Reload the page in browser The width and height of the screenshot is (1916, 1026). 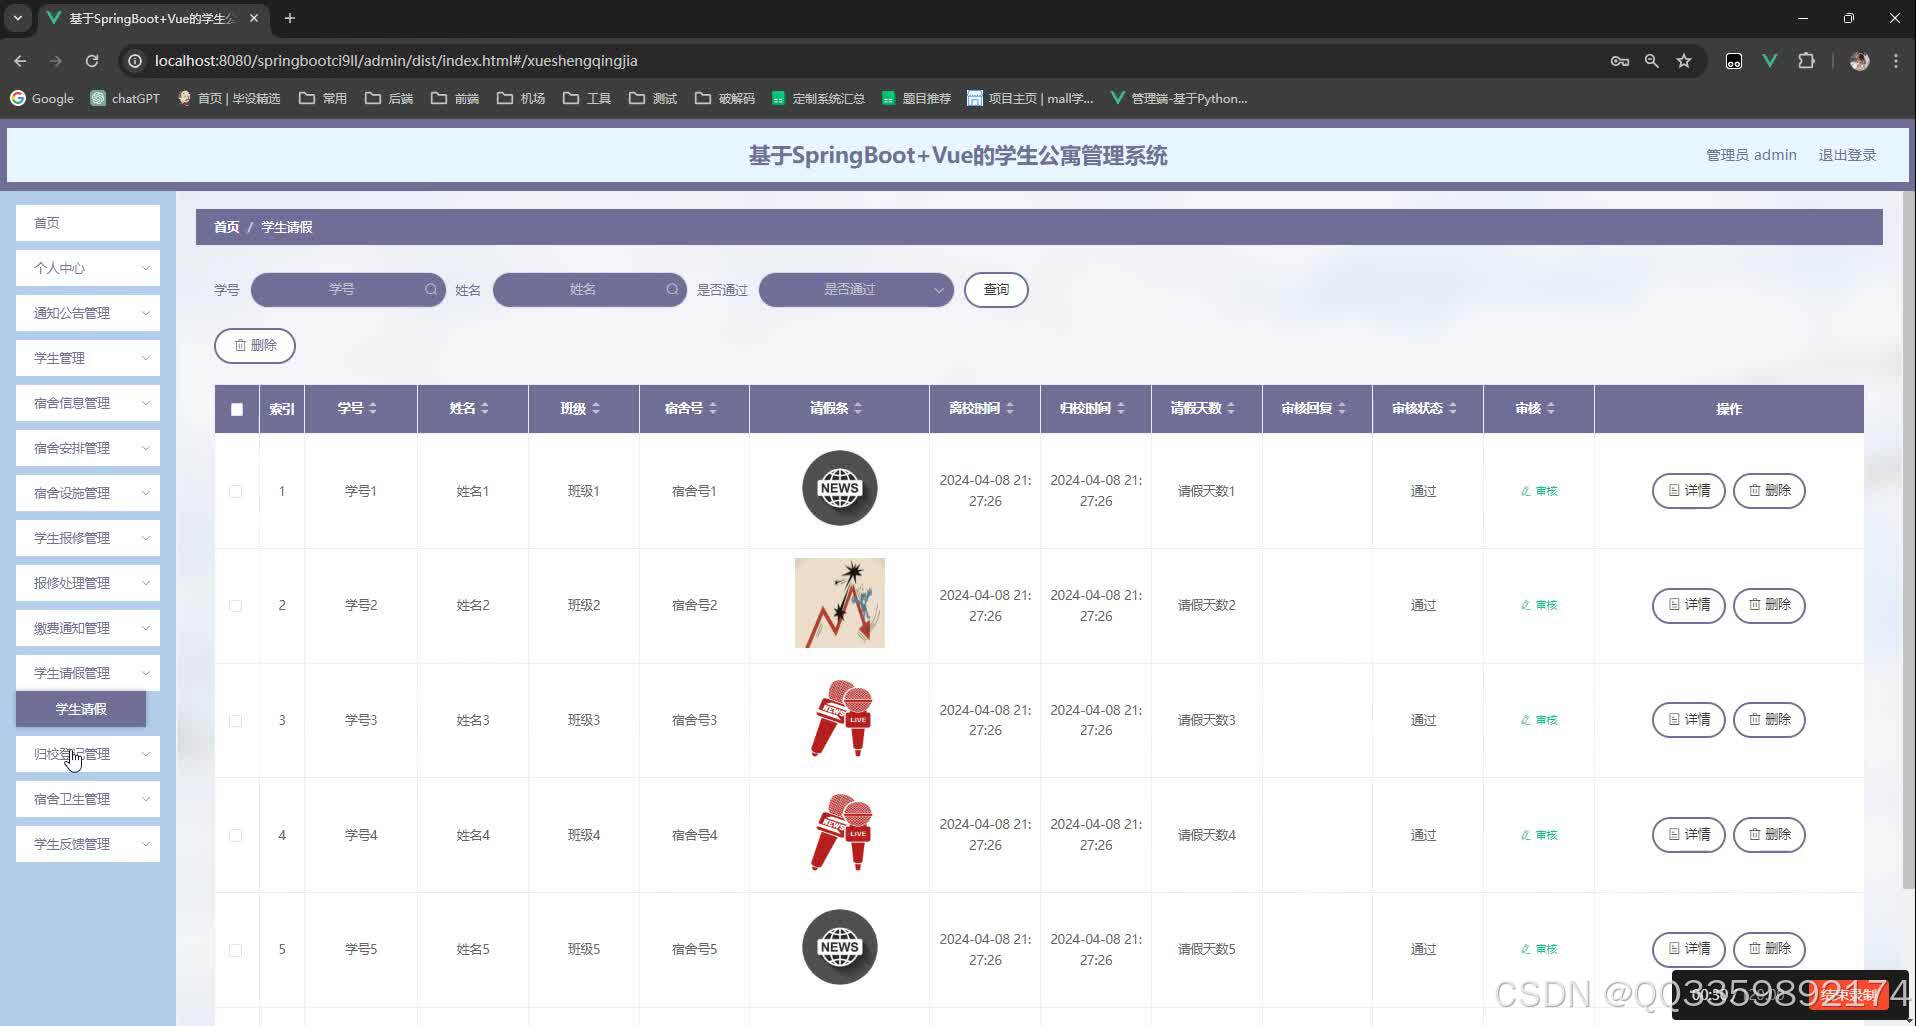[x=92, y=61]
